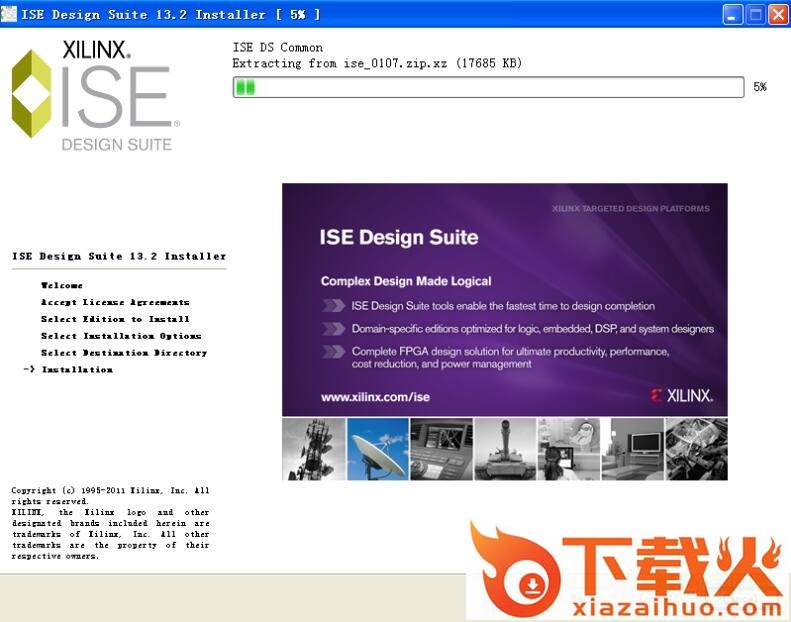The image size is (791, 622).
Task: Click the xiazaihuo download flame logo
Action: [x=522, y=574]
